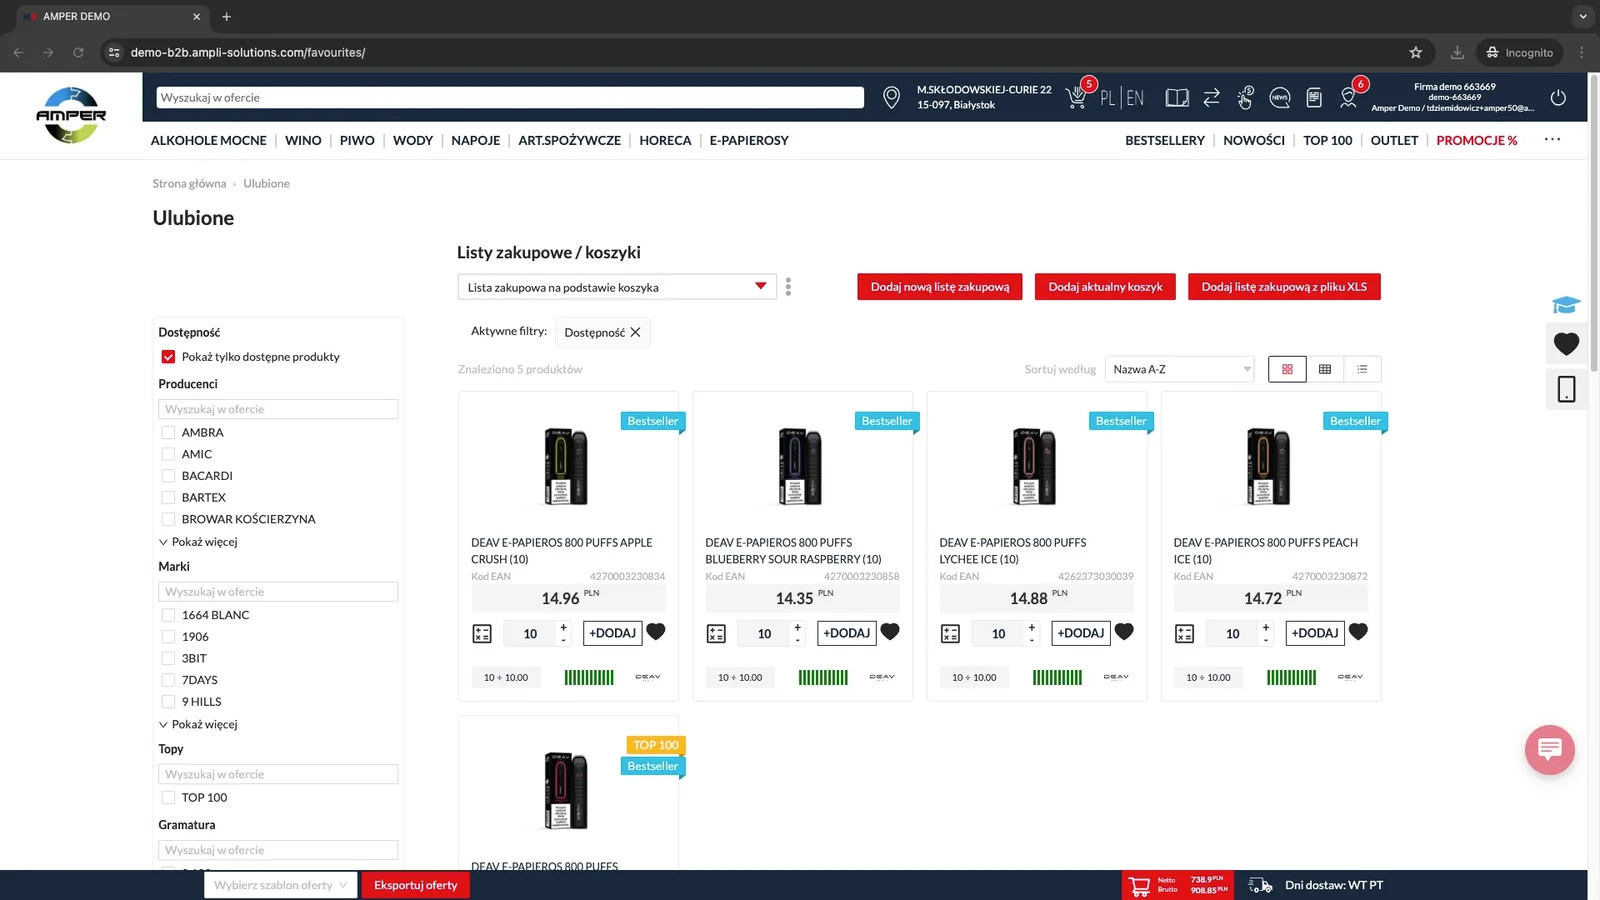Screen dimensions: 1600x900
Task: Open the shopping basket icon in header
Action: 1077,97
